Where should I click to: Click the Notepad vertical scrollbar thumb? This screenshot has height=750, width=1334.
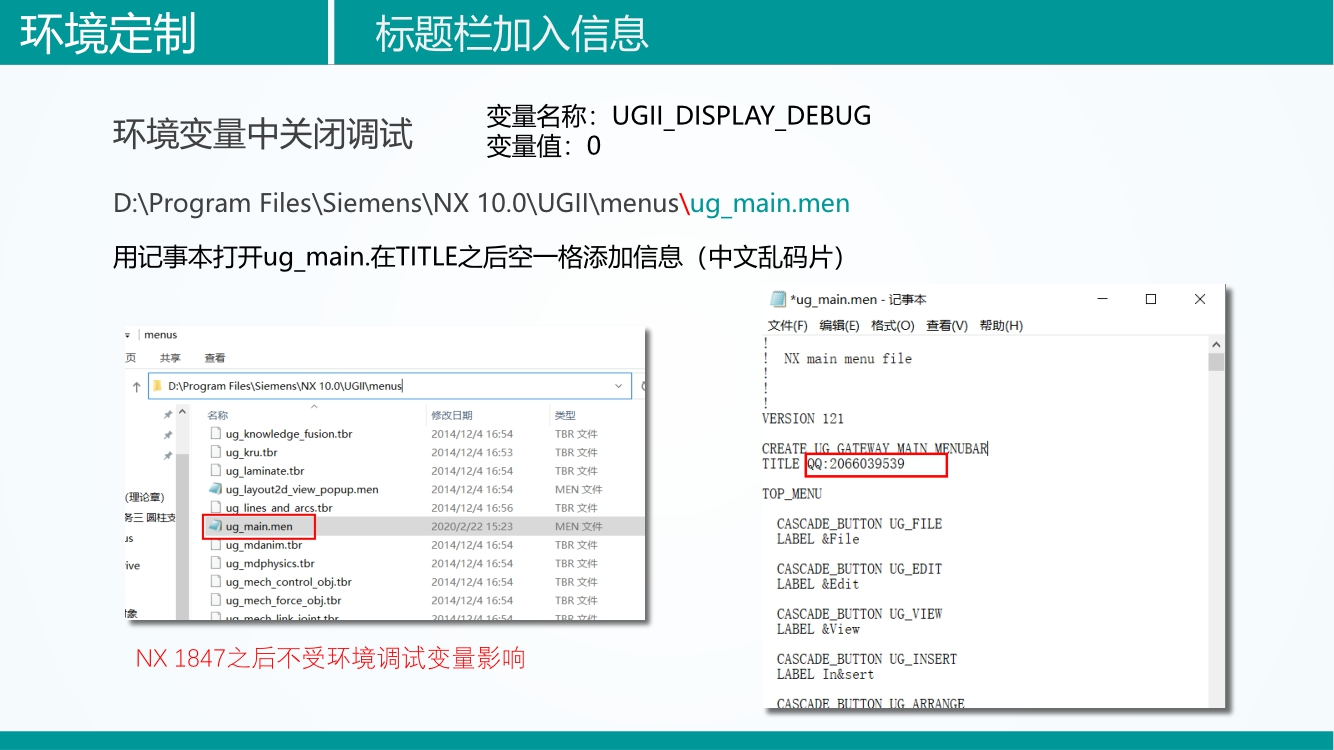(1216, 362)
